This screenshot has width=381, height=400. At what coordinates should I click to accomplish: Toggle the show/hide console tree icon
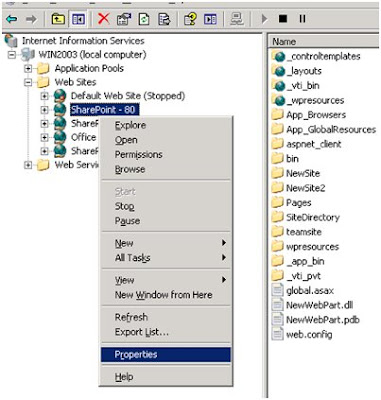tap(78, 19)
